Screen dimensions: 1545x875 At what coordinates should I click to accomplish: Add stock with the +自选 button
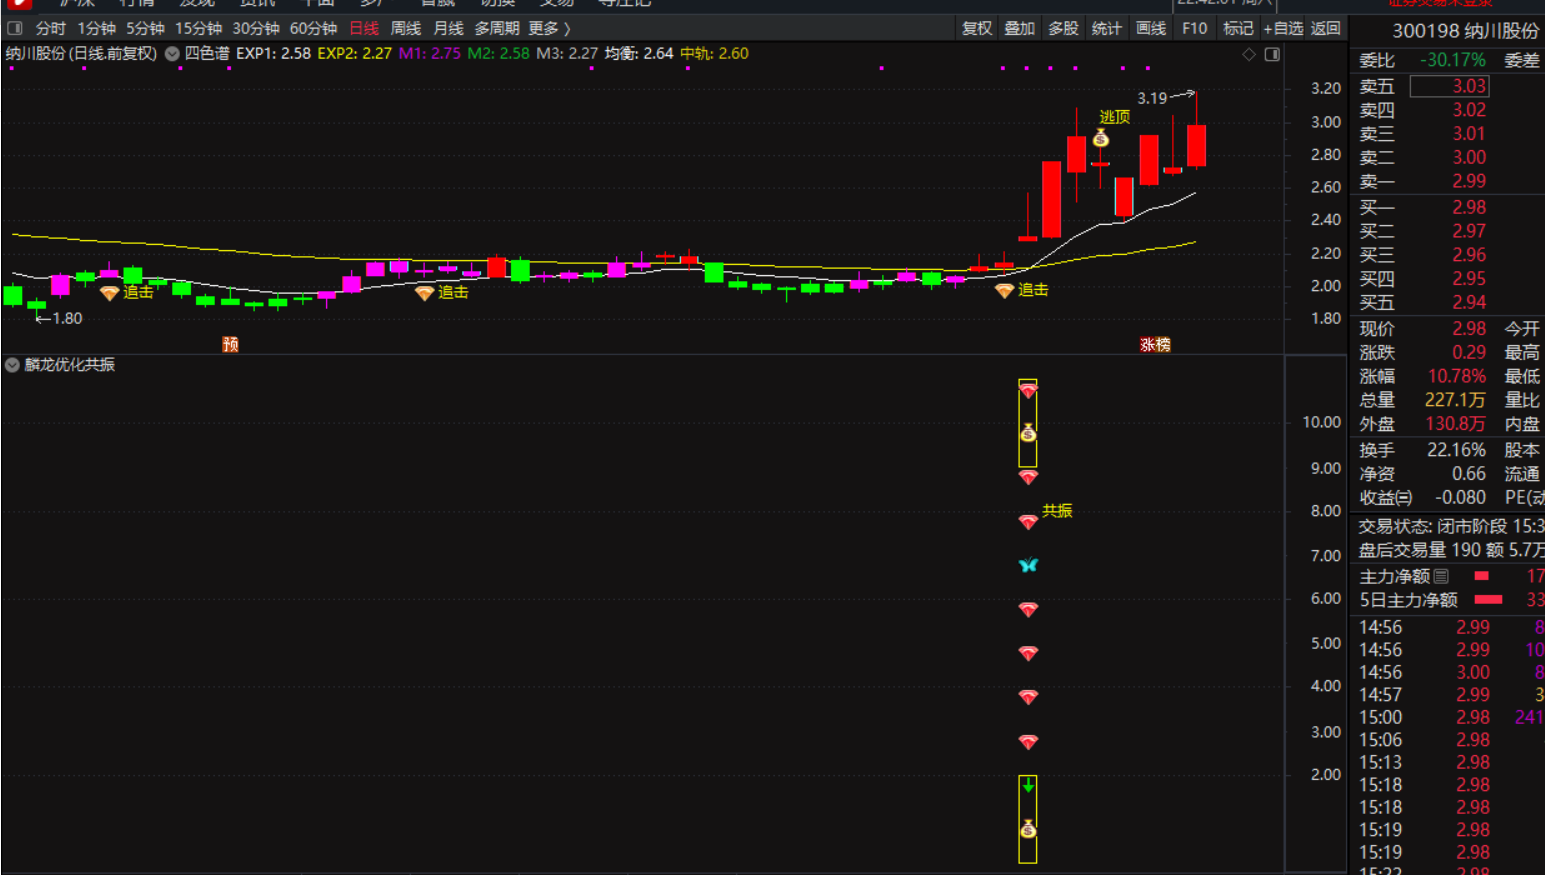[1282, 28]
